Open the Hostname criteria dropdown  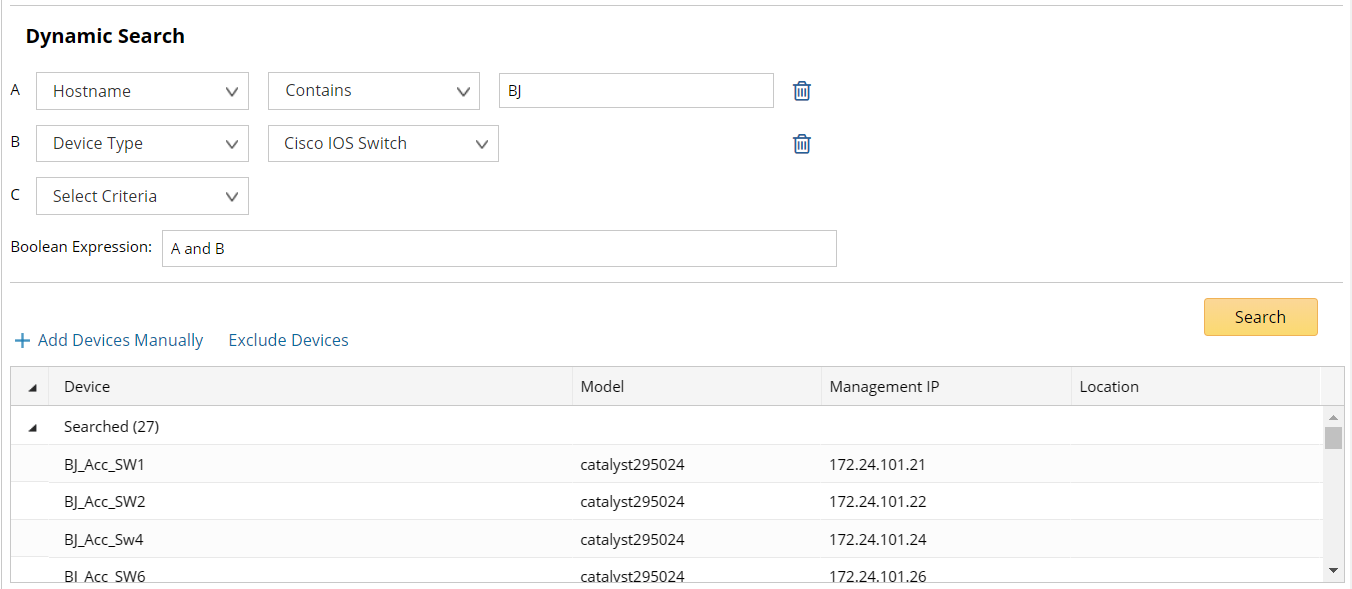pos(142,91)
